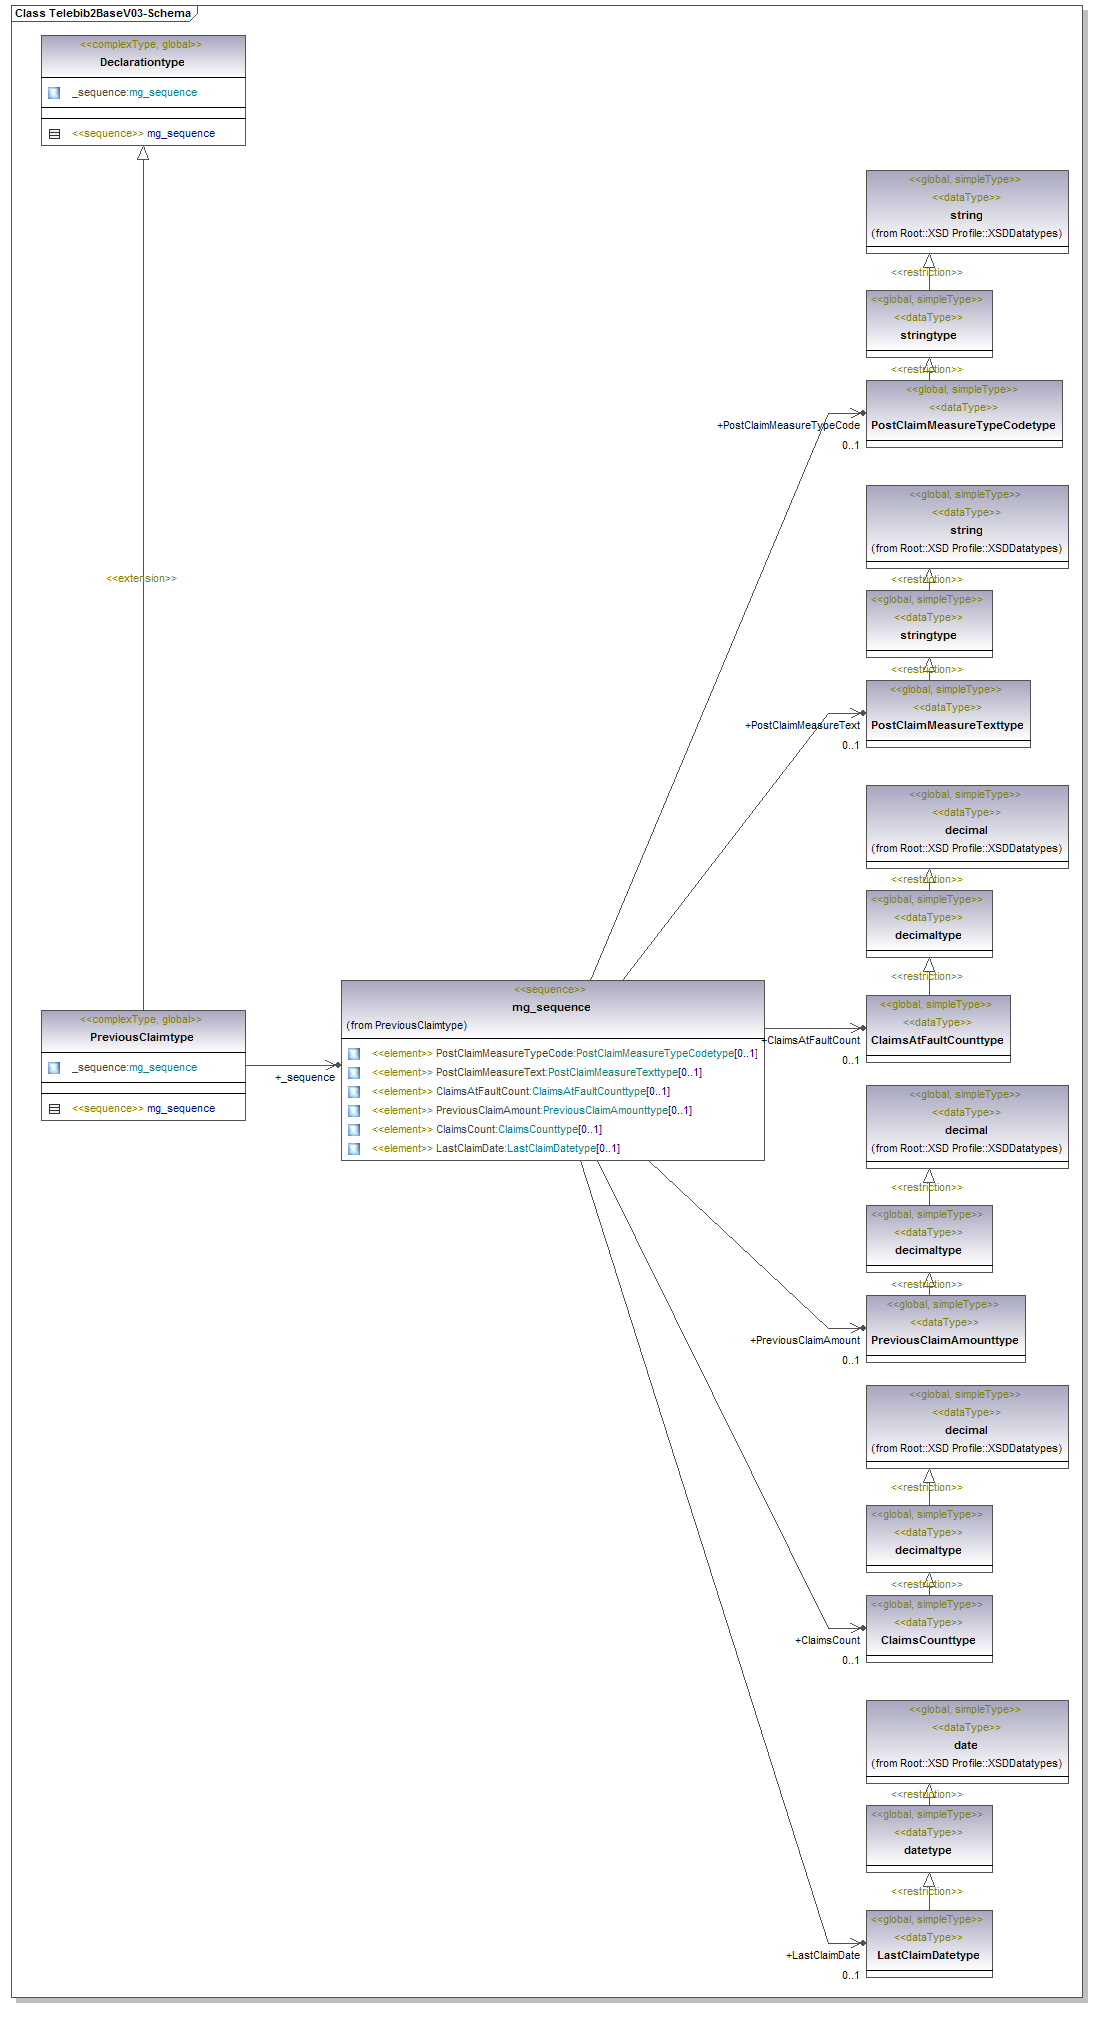Click the sequence compartment icon in PreviousClaimtype
The width and height of the screenshot is (1109, 2018).
(x=54, y=1109)
